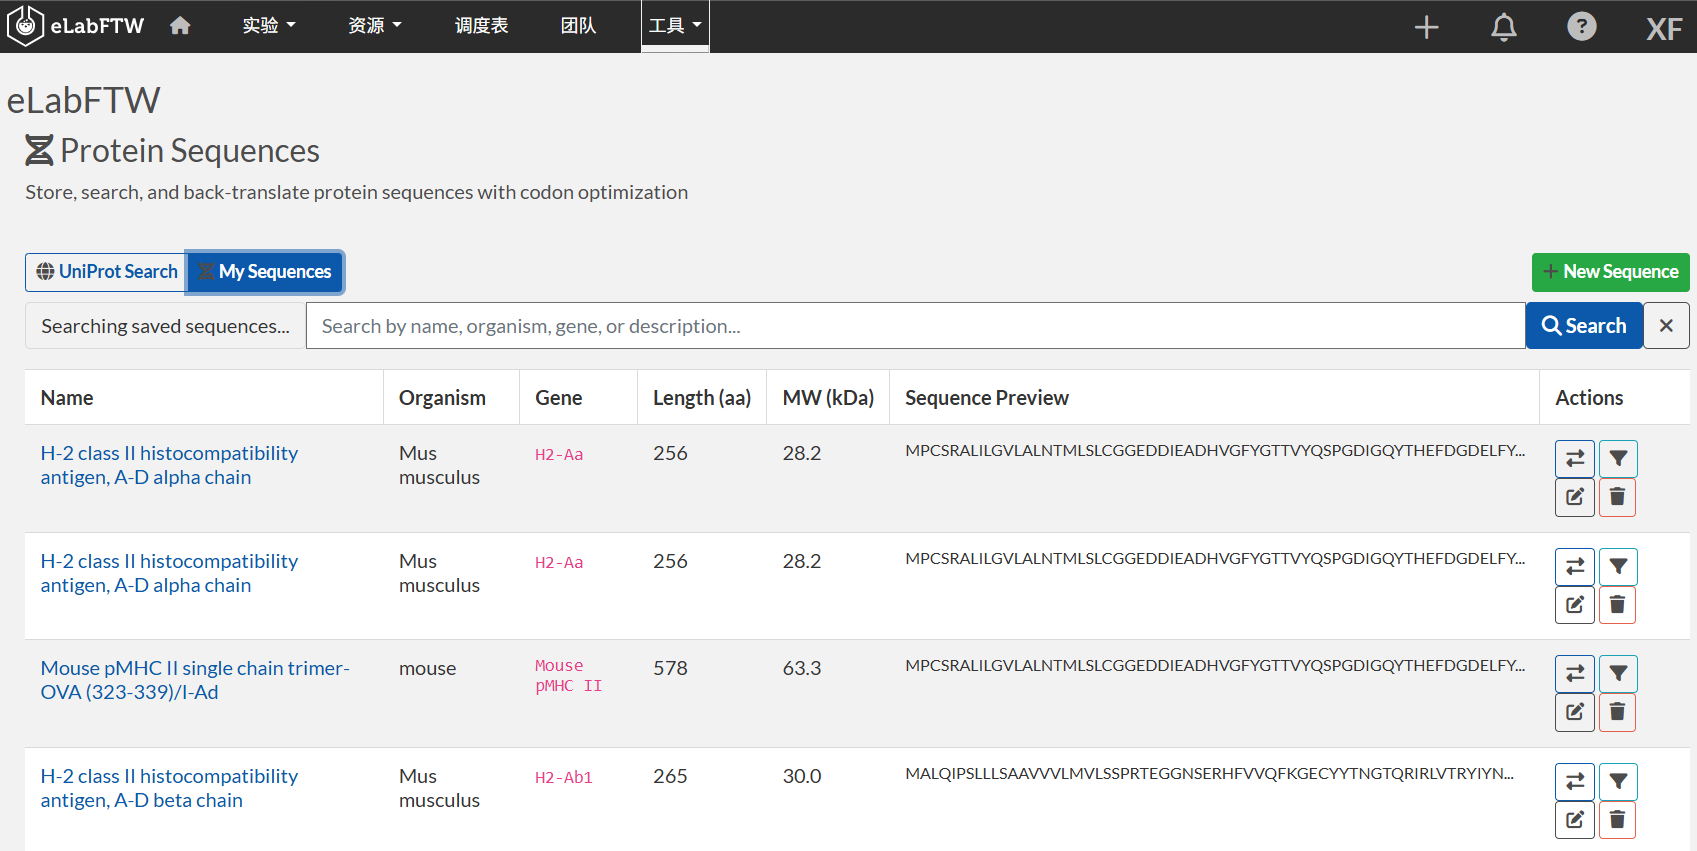Click the MALQIPSLLLSAAVVVLMV sequence preview
Screen dimensions: 1697x851
pyautogui.click(x=1210, y=773)
